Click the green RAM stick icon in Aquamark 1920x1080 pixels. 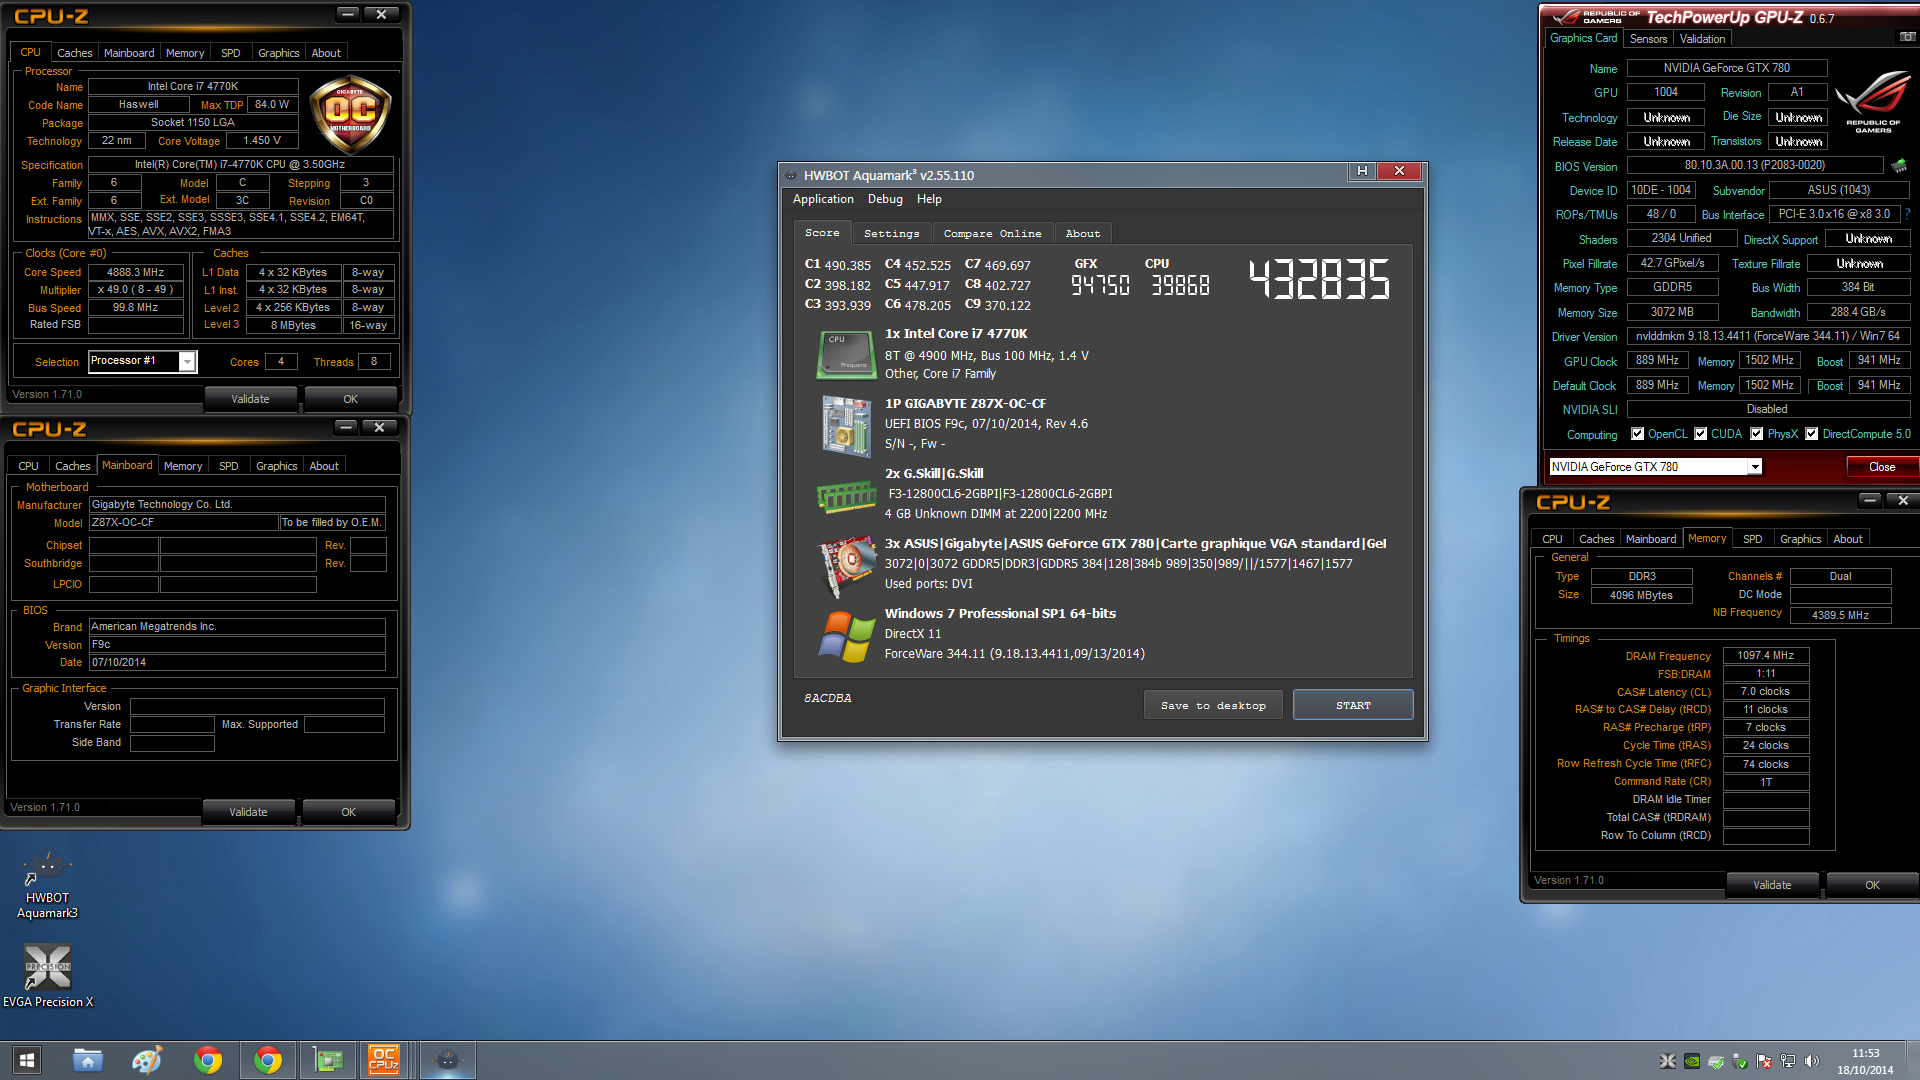pyautogui.click(x=847, y=495)
